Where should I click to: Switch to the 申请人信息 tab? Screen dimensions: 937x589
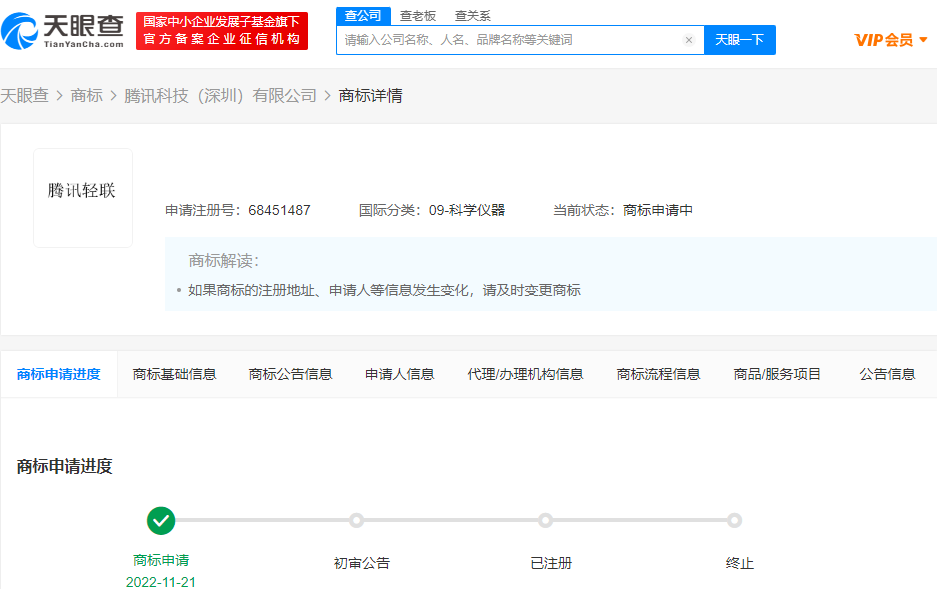[400, 375]
